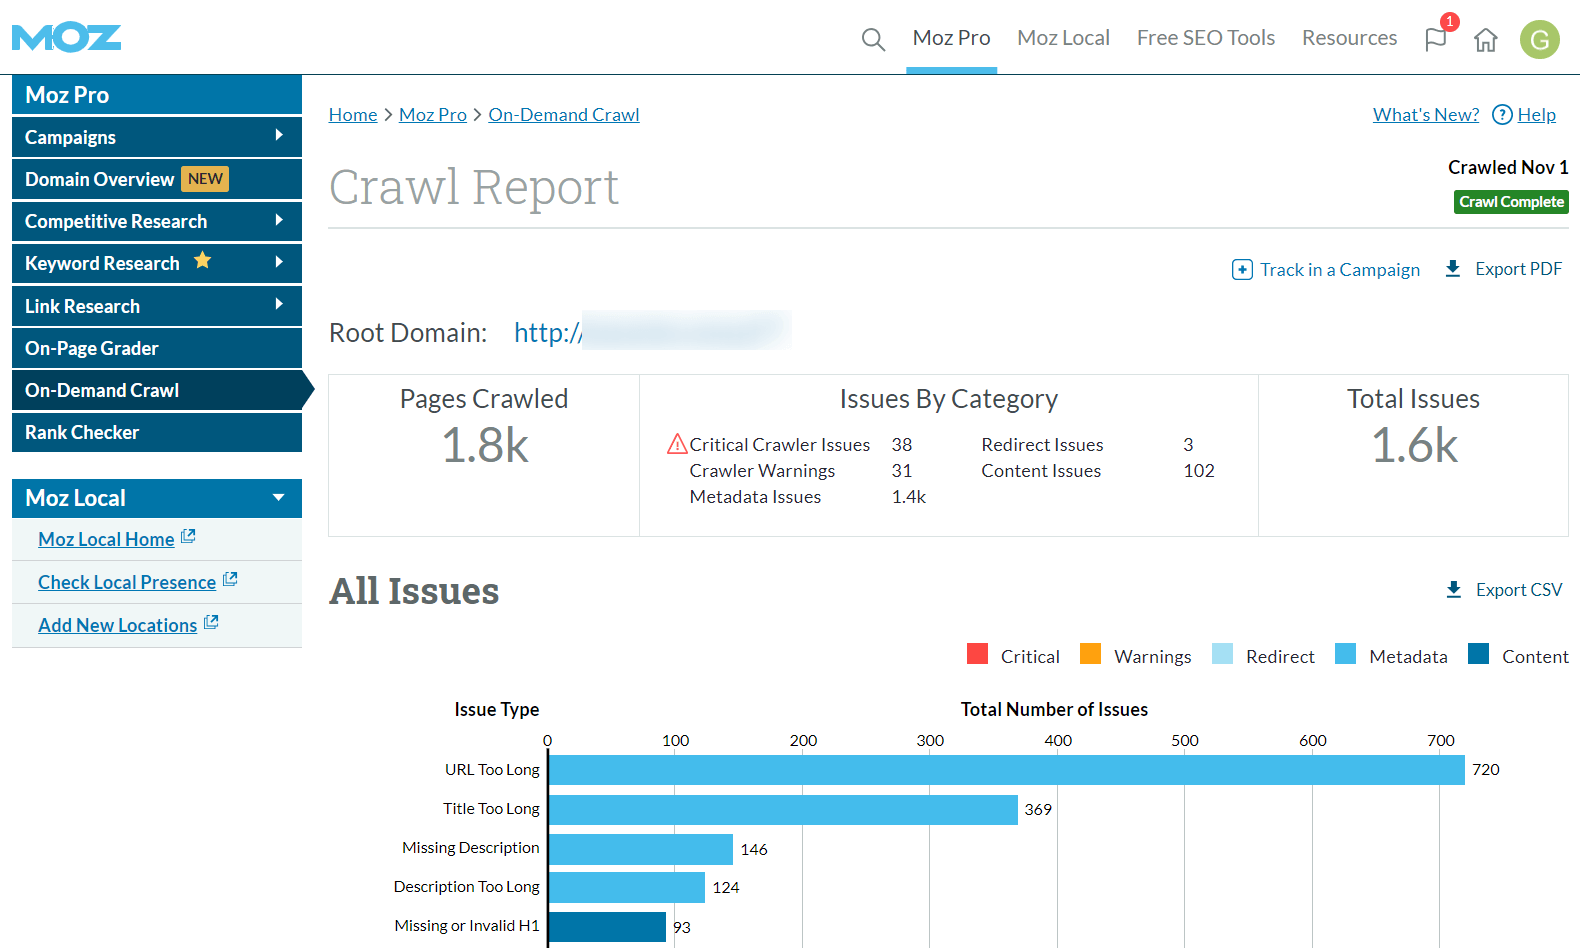Follow the What's New? link
Viewport: 1580px width, 948px height.
(x=1425, y=115)
